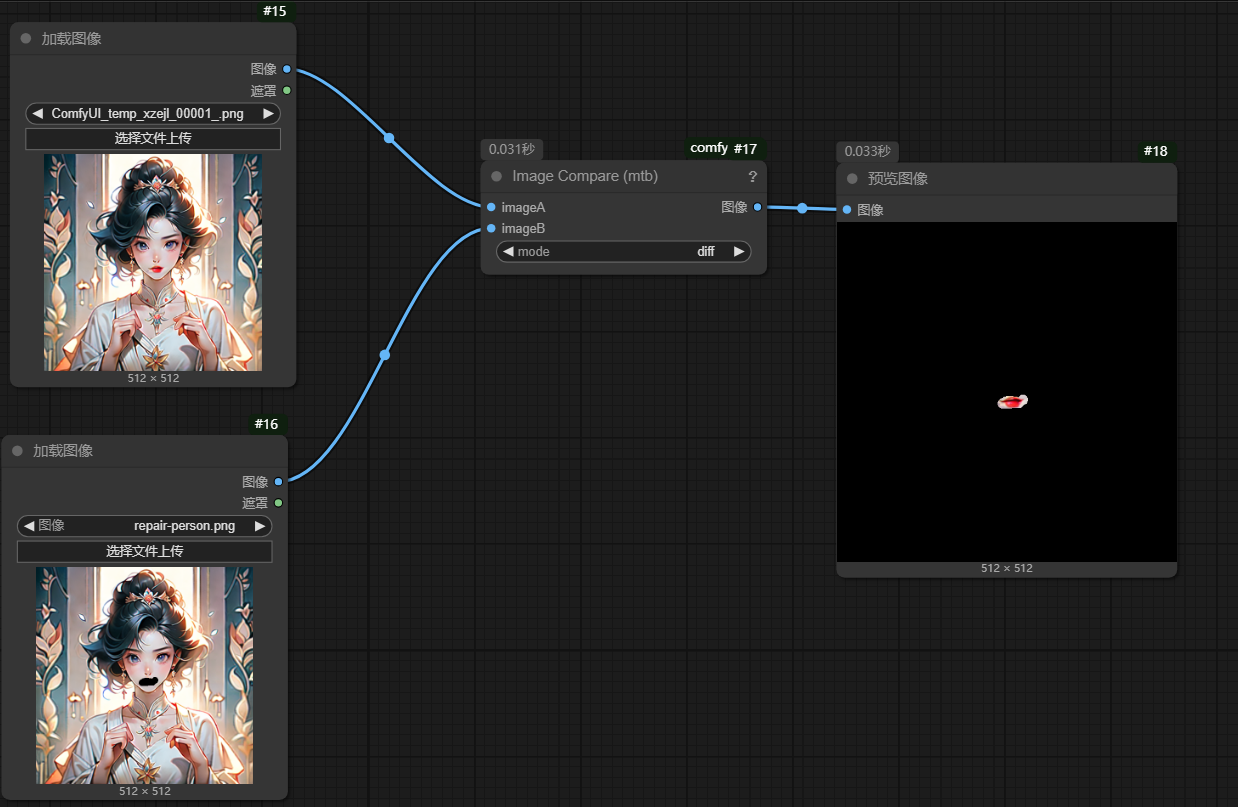Click the blue image output port on node #16
The image size is (1238, 807).
[278, 482]
